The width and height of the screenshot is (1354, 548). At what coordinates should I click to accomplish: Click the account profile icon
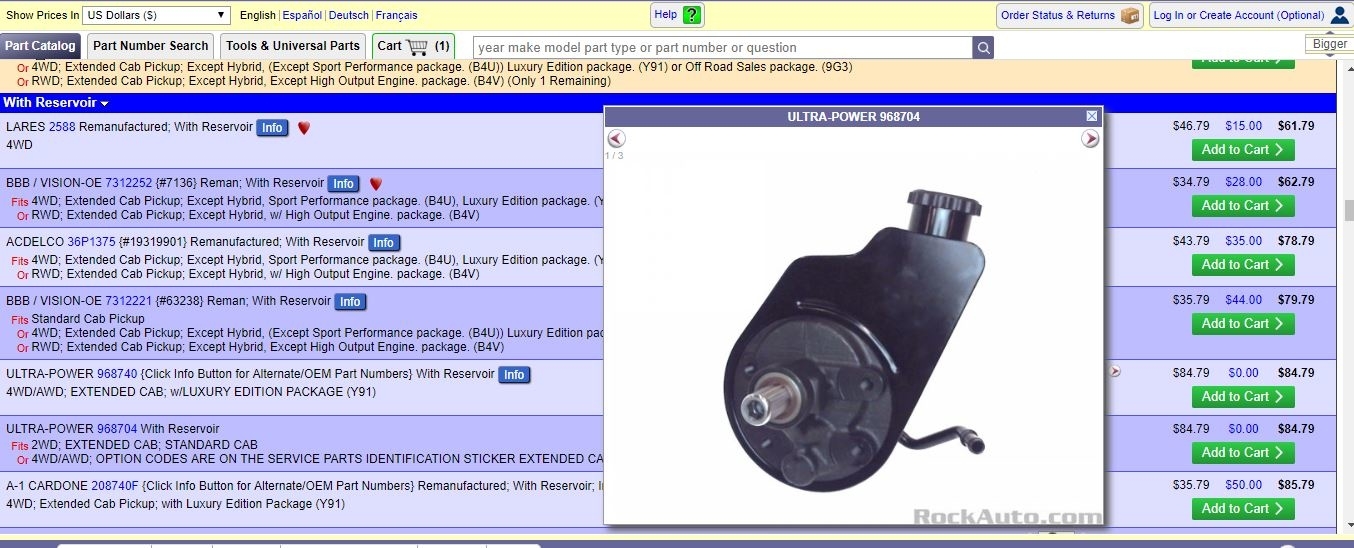[1340, 15]
